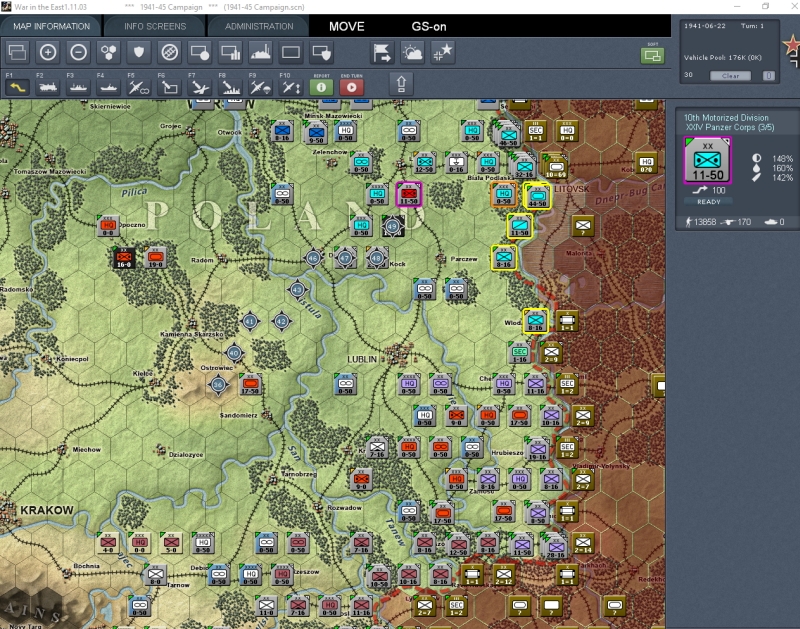This screenshot has width=800, height=629.
Task: Select F1 move mode icon
Action: coord(17,87)
